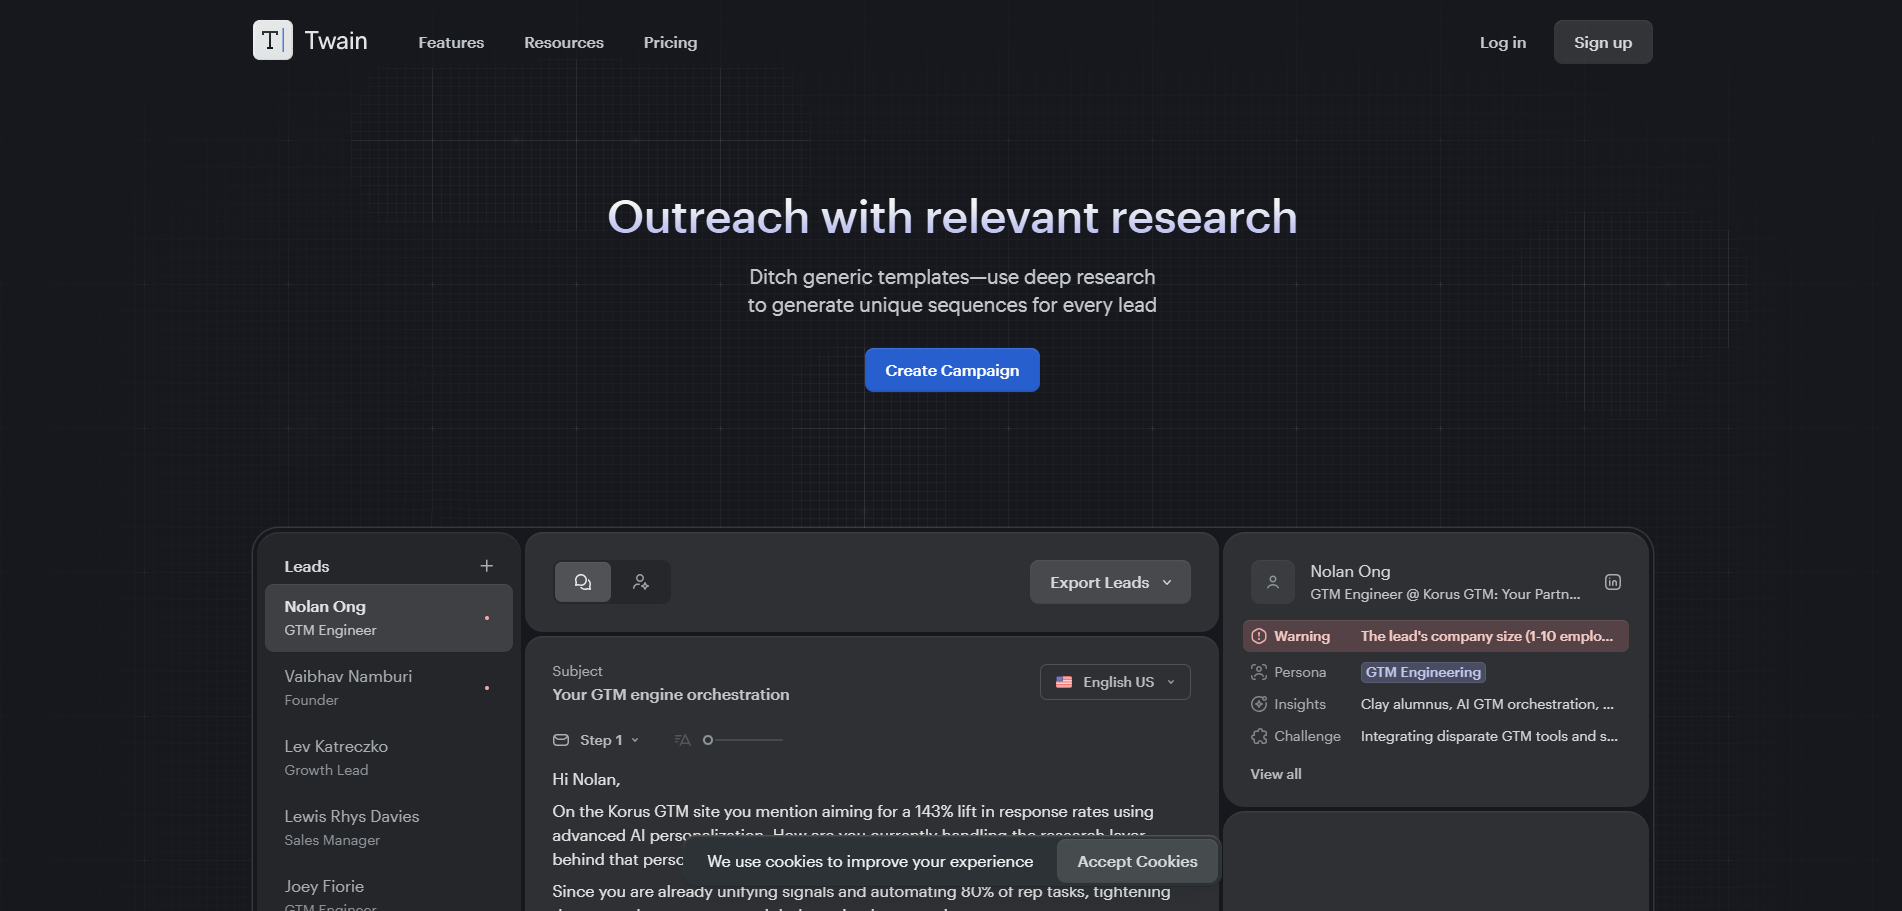Click Nolan Ong's avatar icon
This screenshot has height=911, width=1902.
point(1272,582)
